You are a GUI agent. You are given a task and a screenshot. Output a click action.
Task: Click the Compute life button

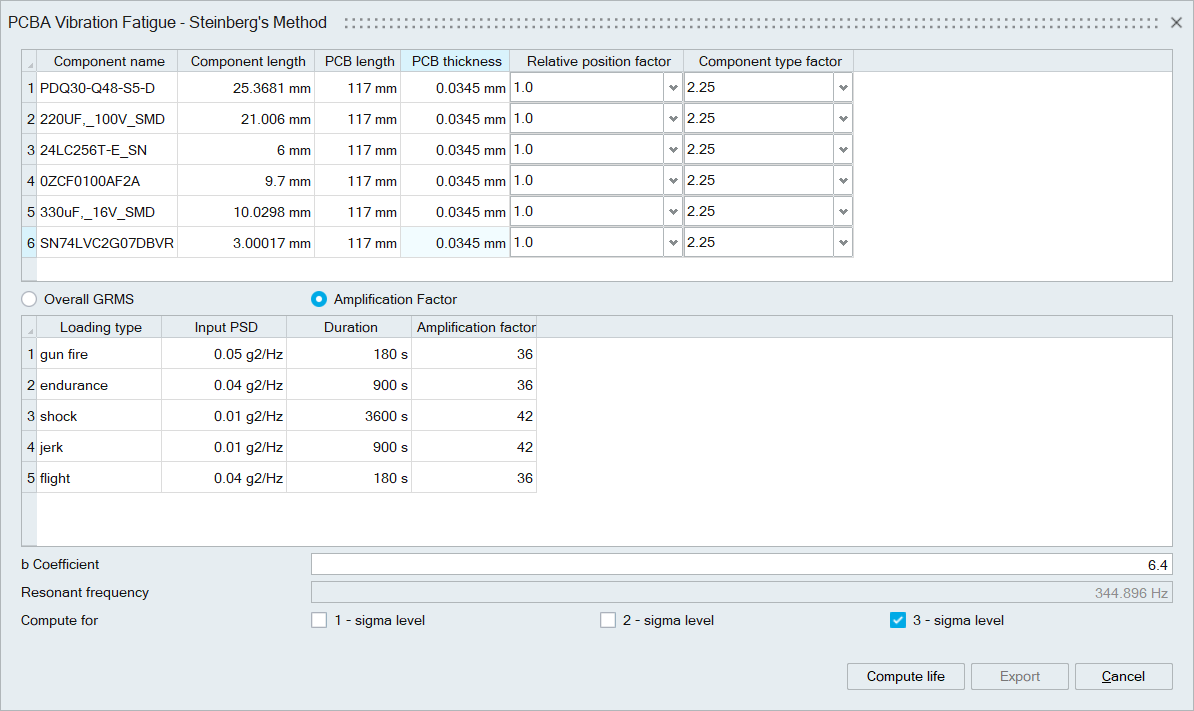[x=905, y=676]
